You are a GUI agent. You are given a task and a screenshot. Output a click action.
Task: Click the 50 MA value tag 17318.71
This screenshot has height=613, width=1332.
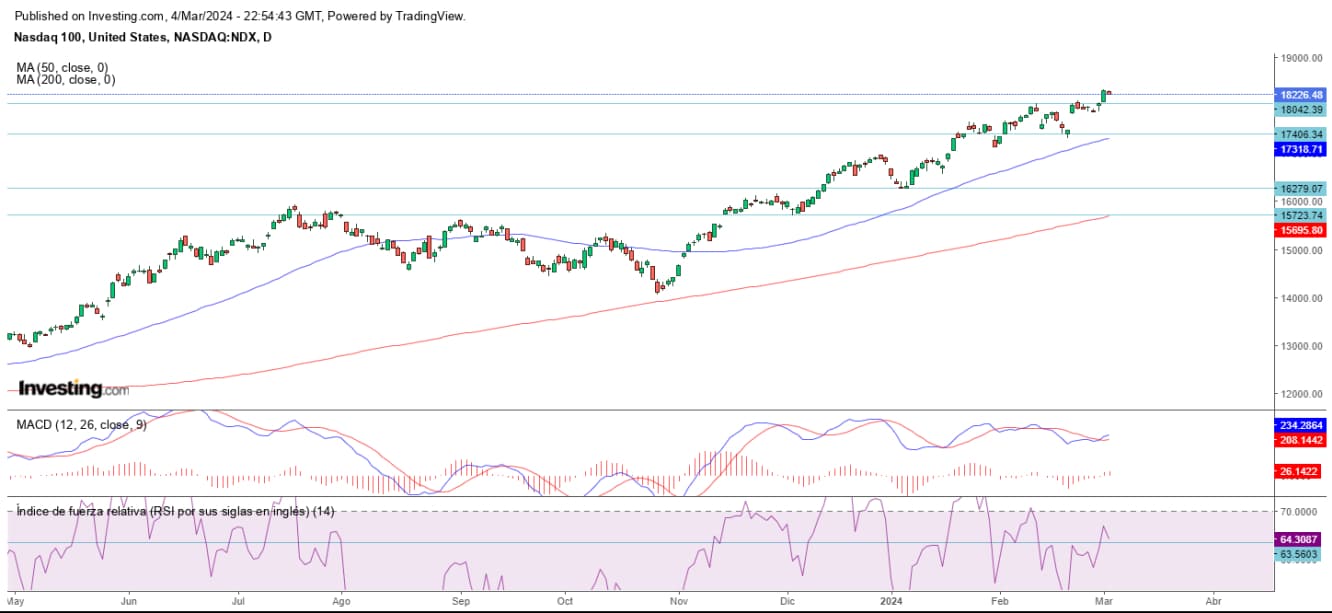1301,149
